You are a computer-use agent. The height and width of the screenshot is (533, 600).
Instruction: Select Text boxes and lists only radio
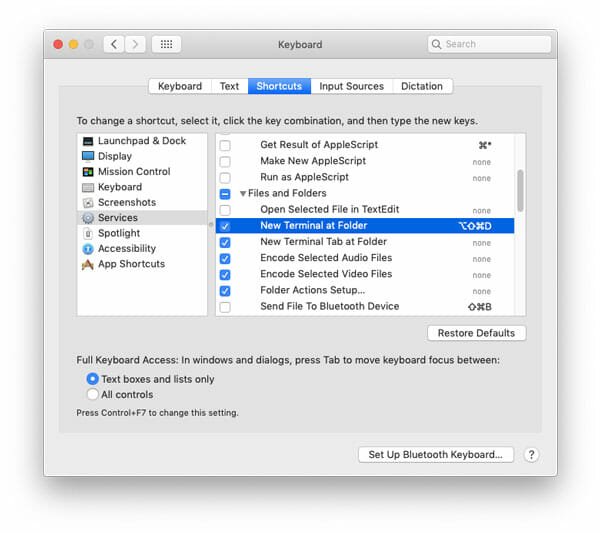click(92, 379)
